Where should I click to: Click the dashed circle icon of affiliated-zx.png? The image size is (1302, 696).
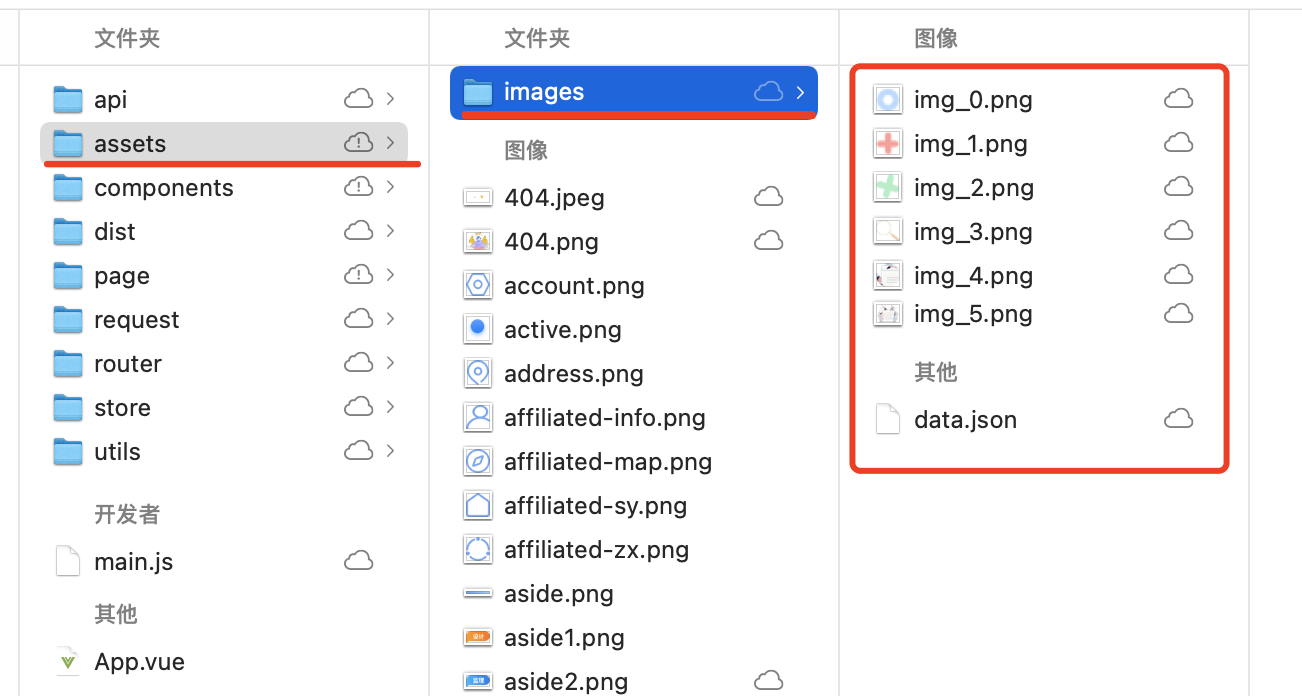point(477,549)
